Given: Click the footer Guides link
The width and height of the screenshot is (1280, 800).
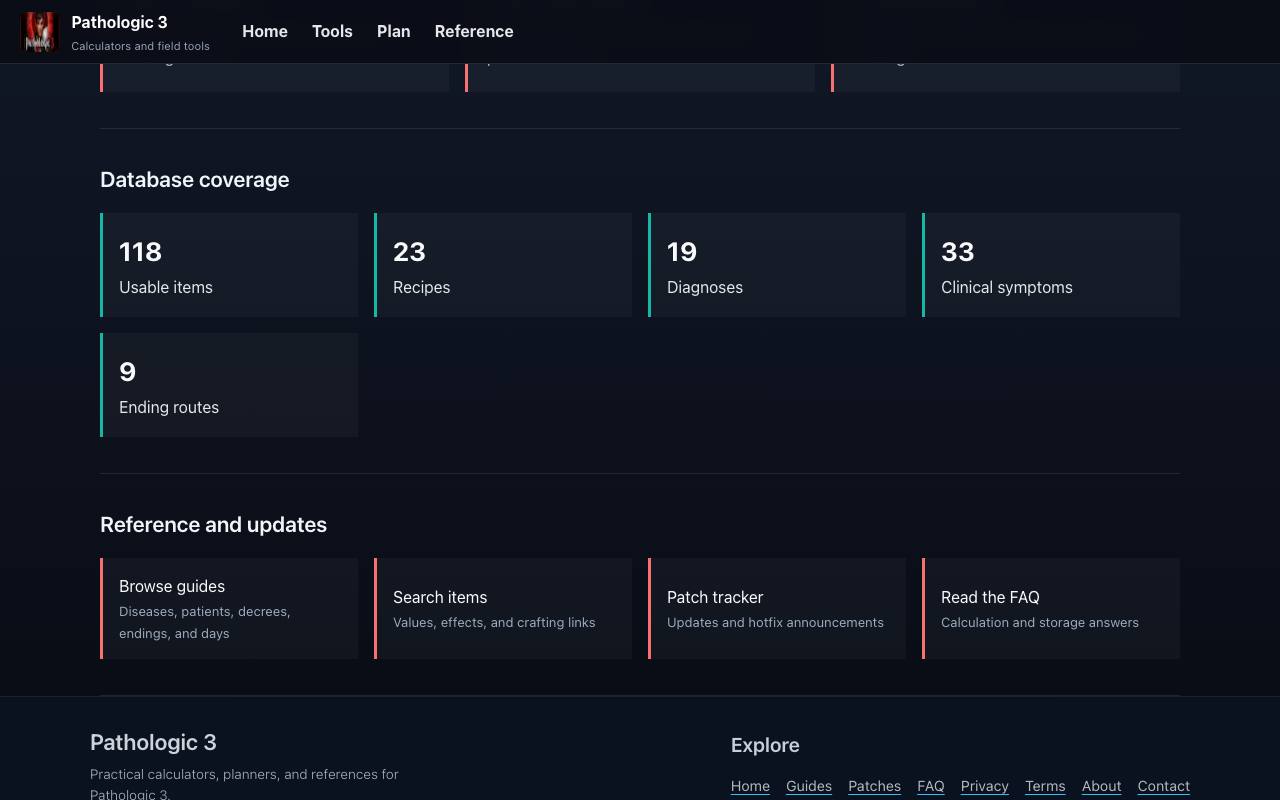Looking at the screenshot, I should tap(809, 786).
